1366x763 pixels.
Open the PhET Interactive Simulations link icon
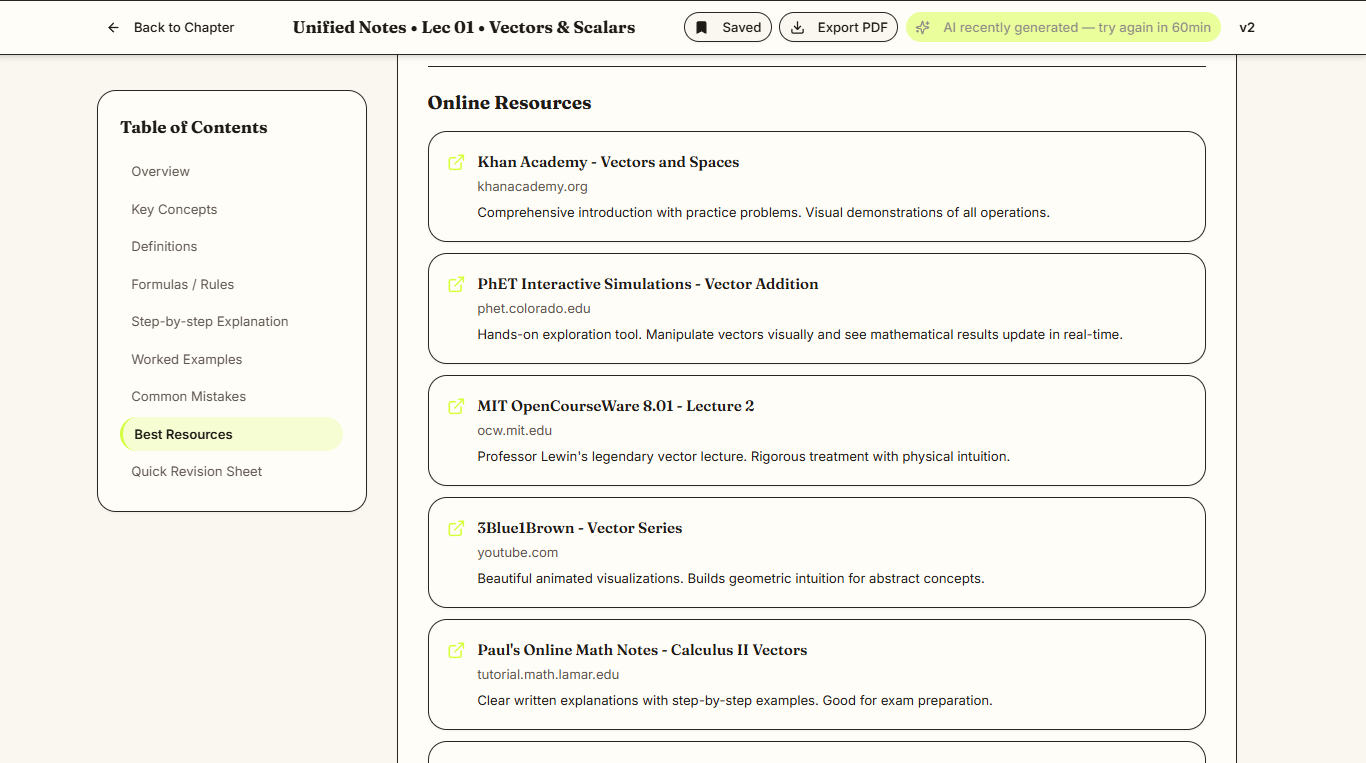[456, 284]
